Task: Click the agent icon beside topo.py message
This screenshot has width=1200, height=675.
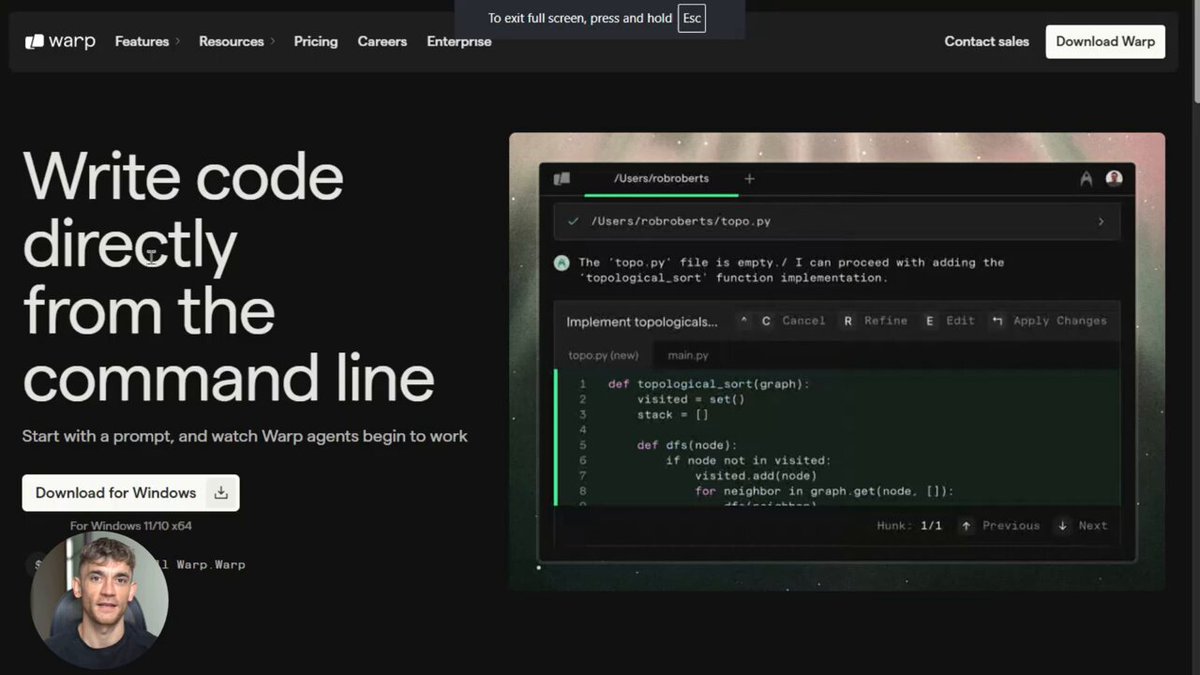Action: click(x=561, y=263)
